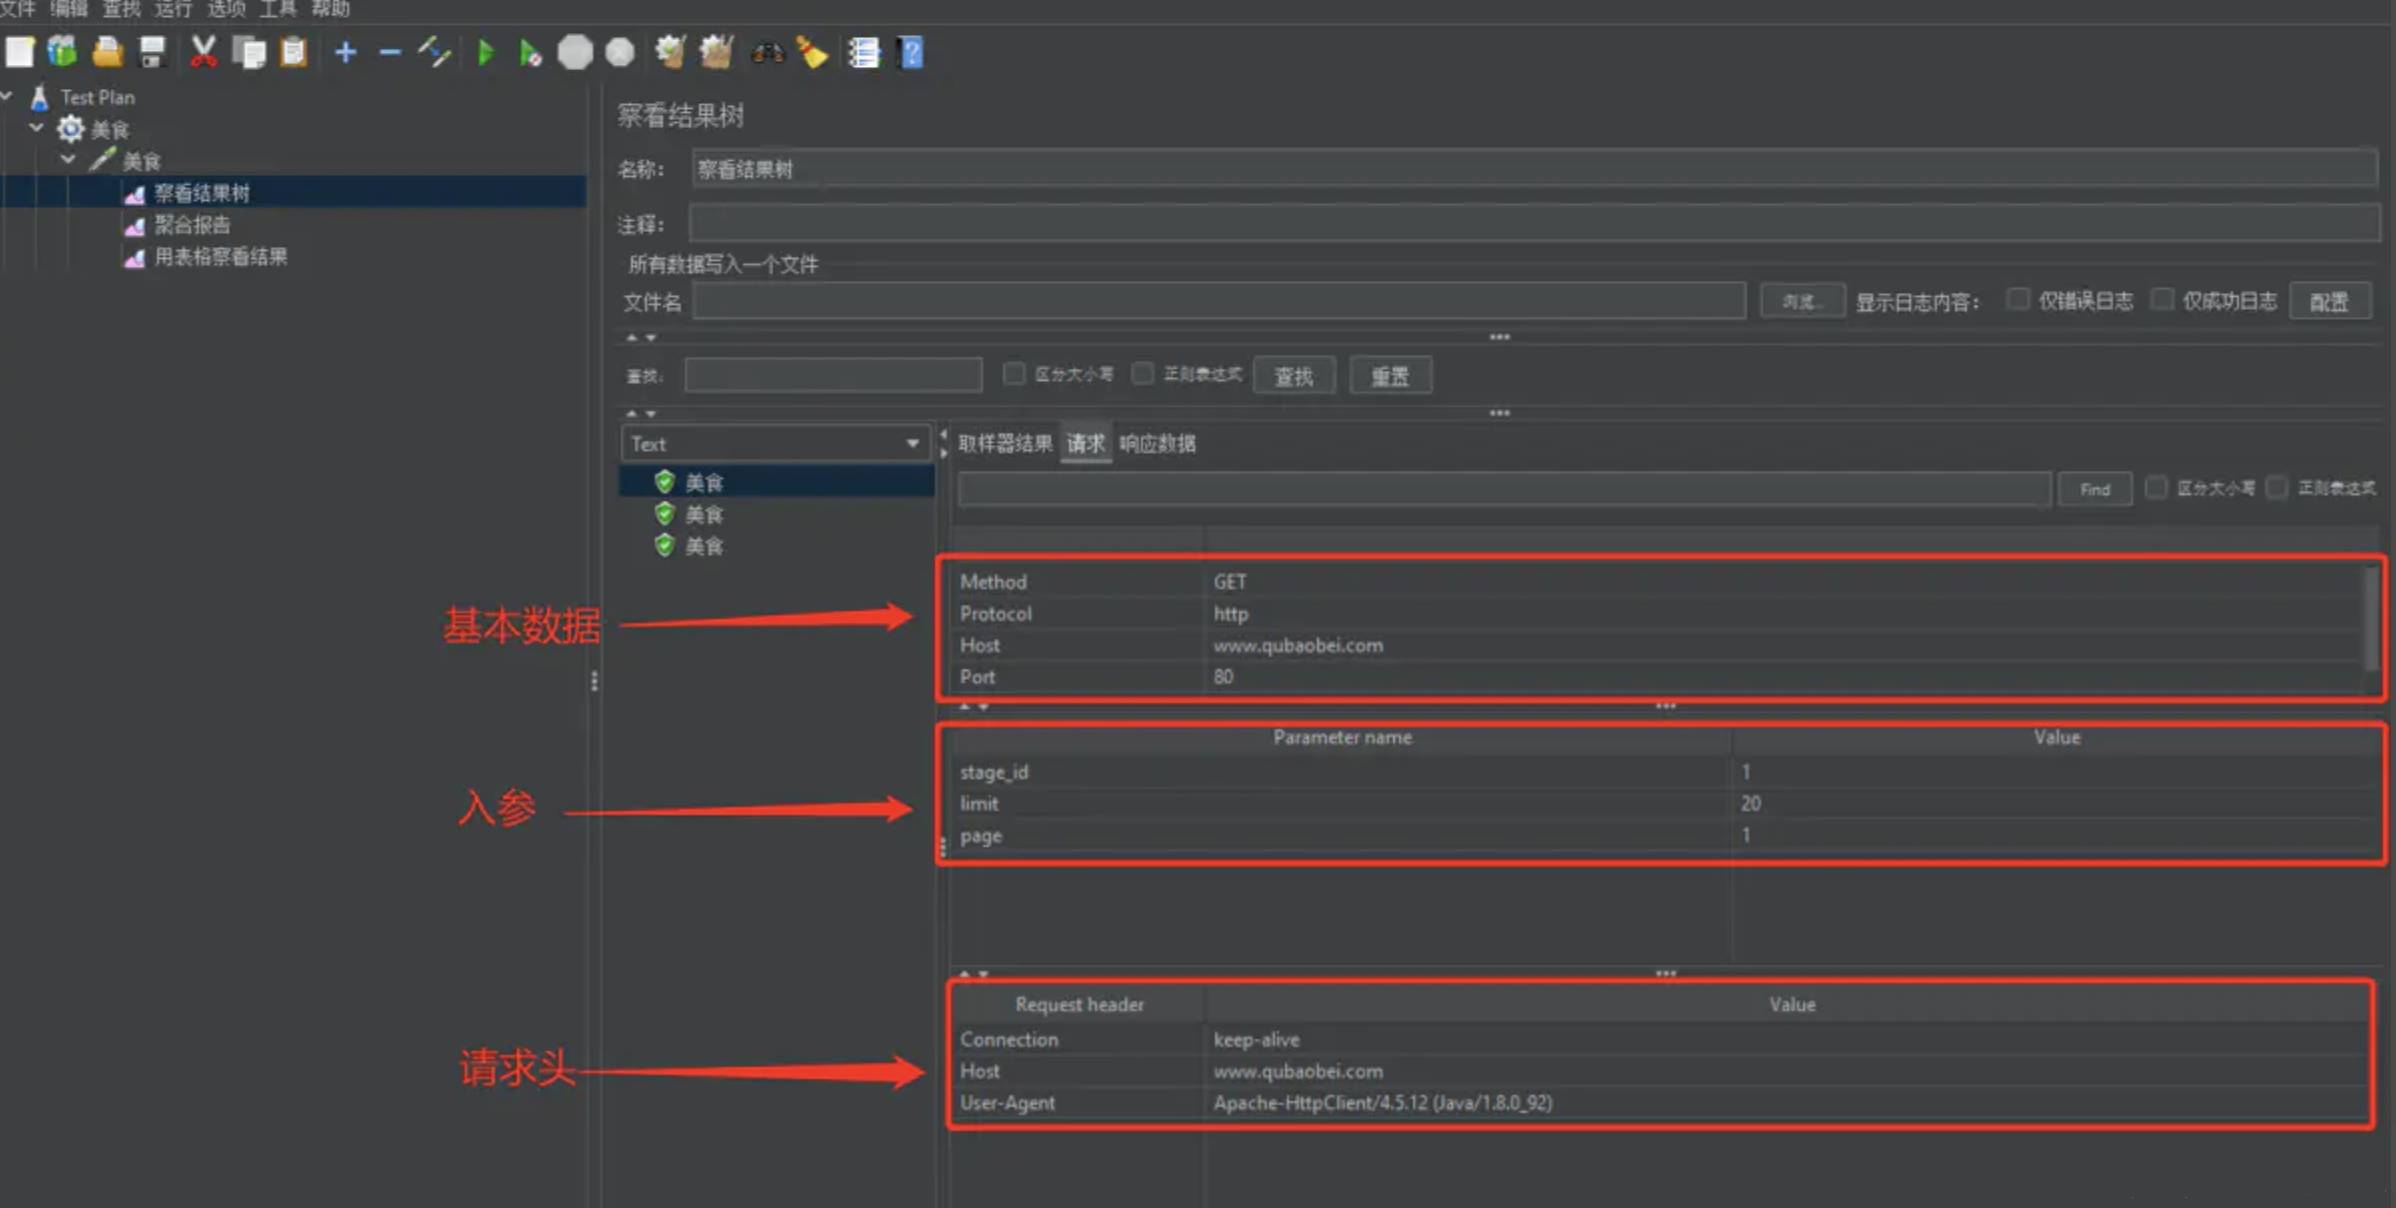Collapse the 美食 thread group node
The height and width of the screenshot is (1208, 2396).
click(37, 128)
